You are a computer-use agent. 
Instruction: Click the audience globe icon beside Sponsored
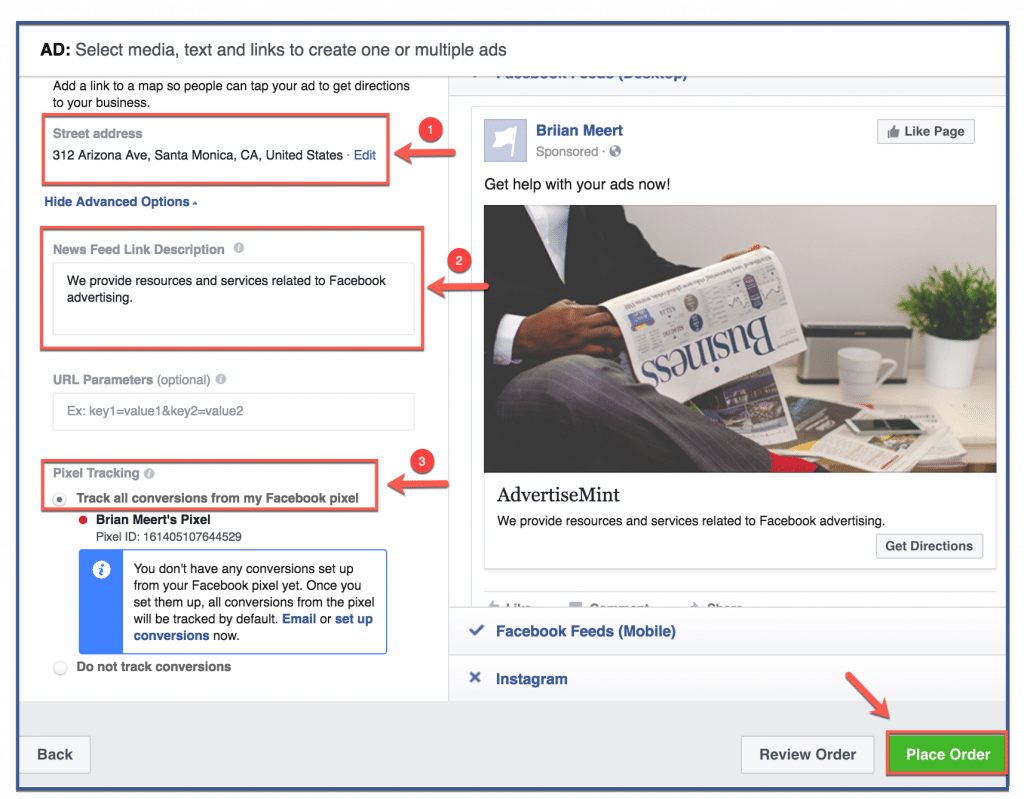pos(615,152)
